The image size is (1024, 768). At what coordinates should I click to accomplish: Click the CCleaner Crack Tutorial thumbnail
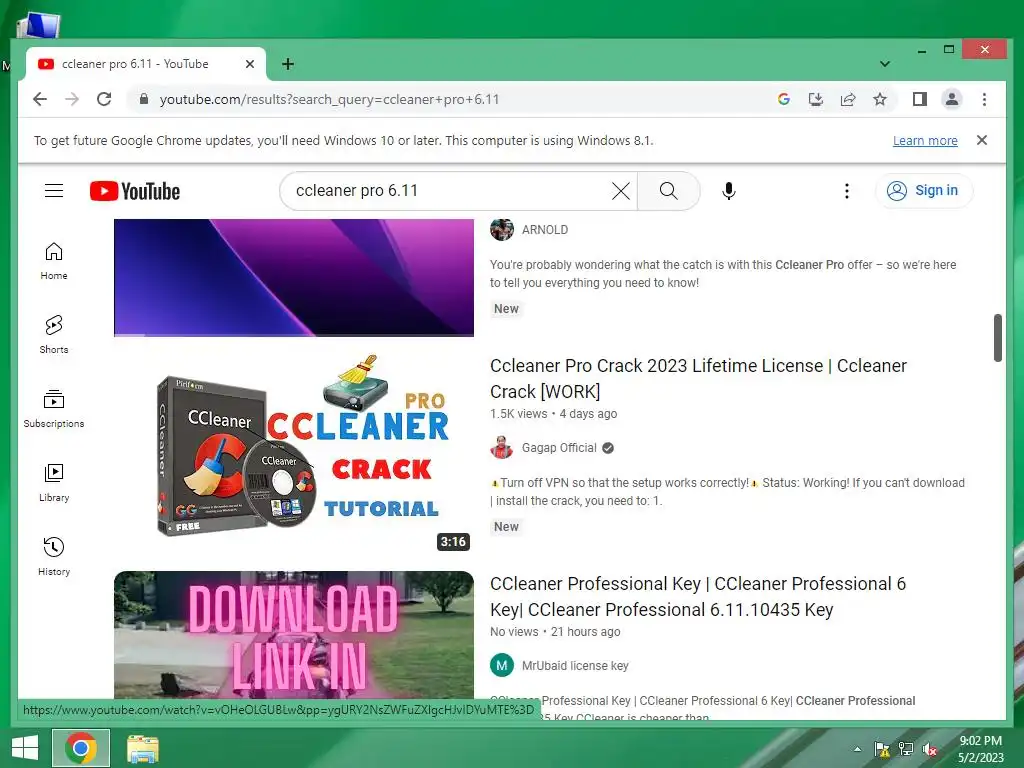click(294, 454)
